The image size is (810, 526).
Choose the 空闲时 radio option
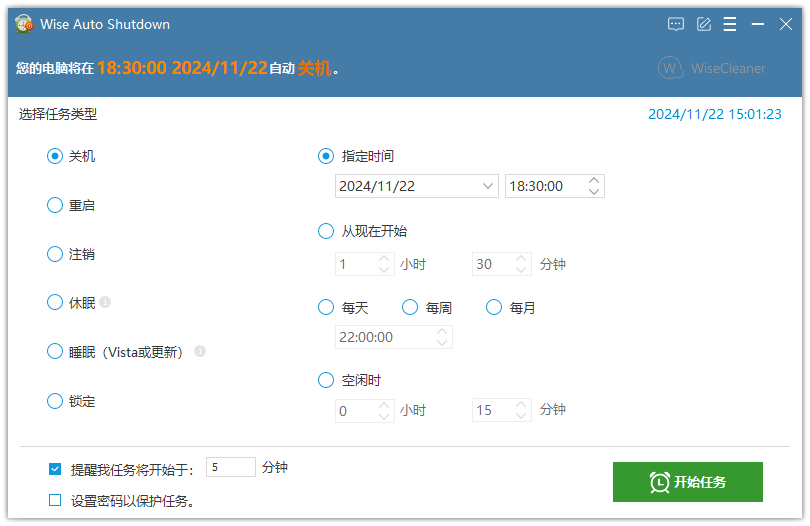[x=326, y=380]
